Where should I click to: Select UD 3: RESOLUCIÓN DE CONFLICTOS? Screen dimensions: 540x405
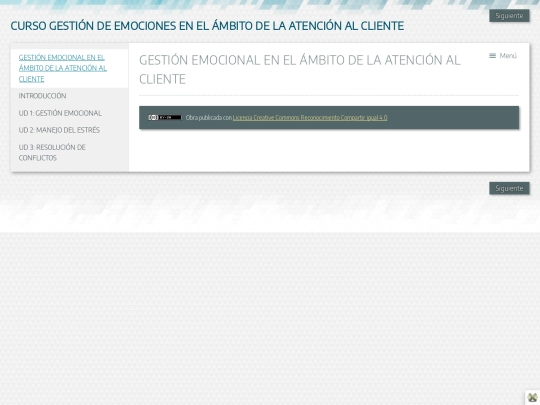point(52,153)
